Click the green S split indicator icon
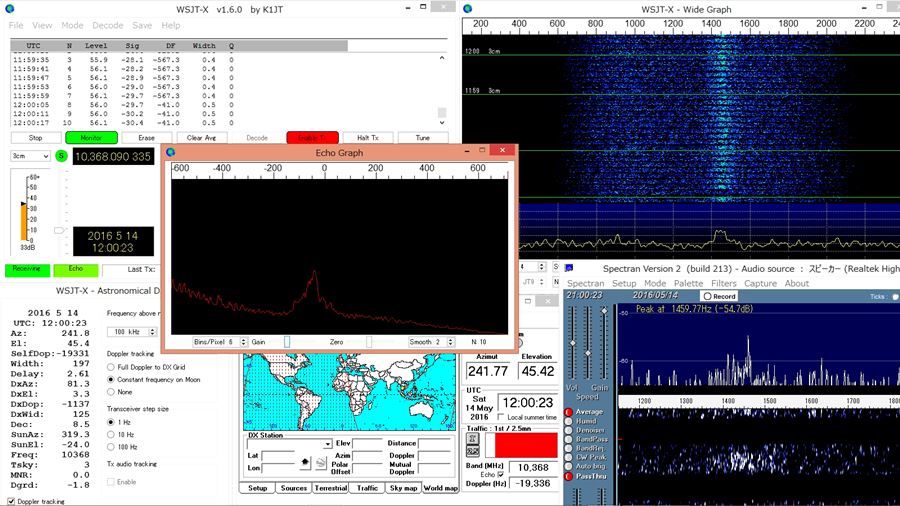The width and height of the screenshot is (900, 506). (x=61, y=156)
